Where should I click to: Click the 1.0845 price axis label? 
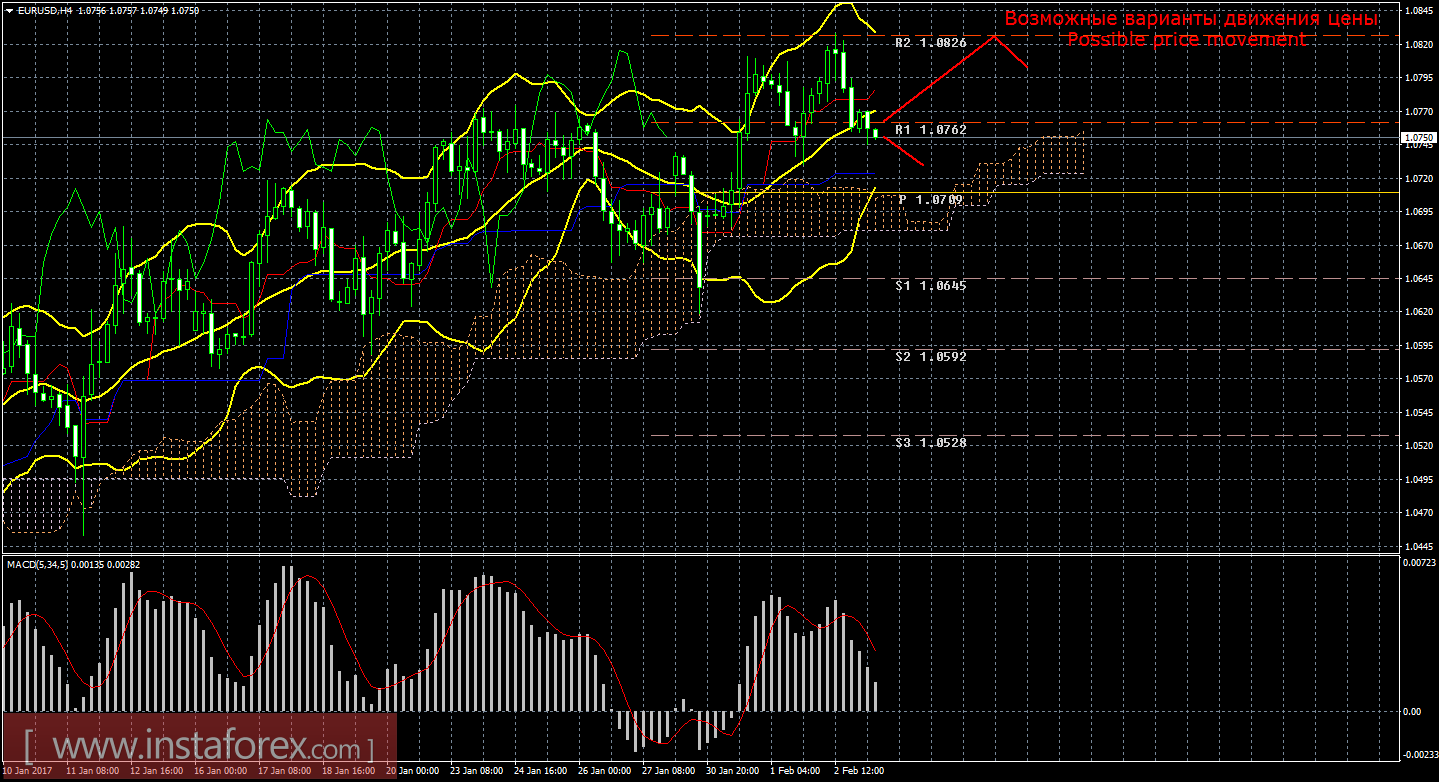point(1418,11)
